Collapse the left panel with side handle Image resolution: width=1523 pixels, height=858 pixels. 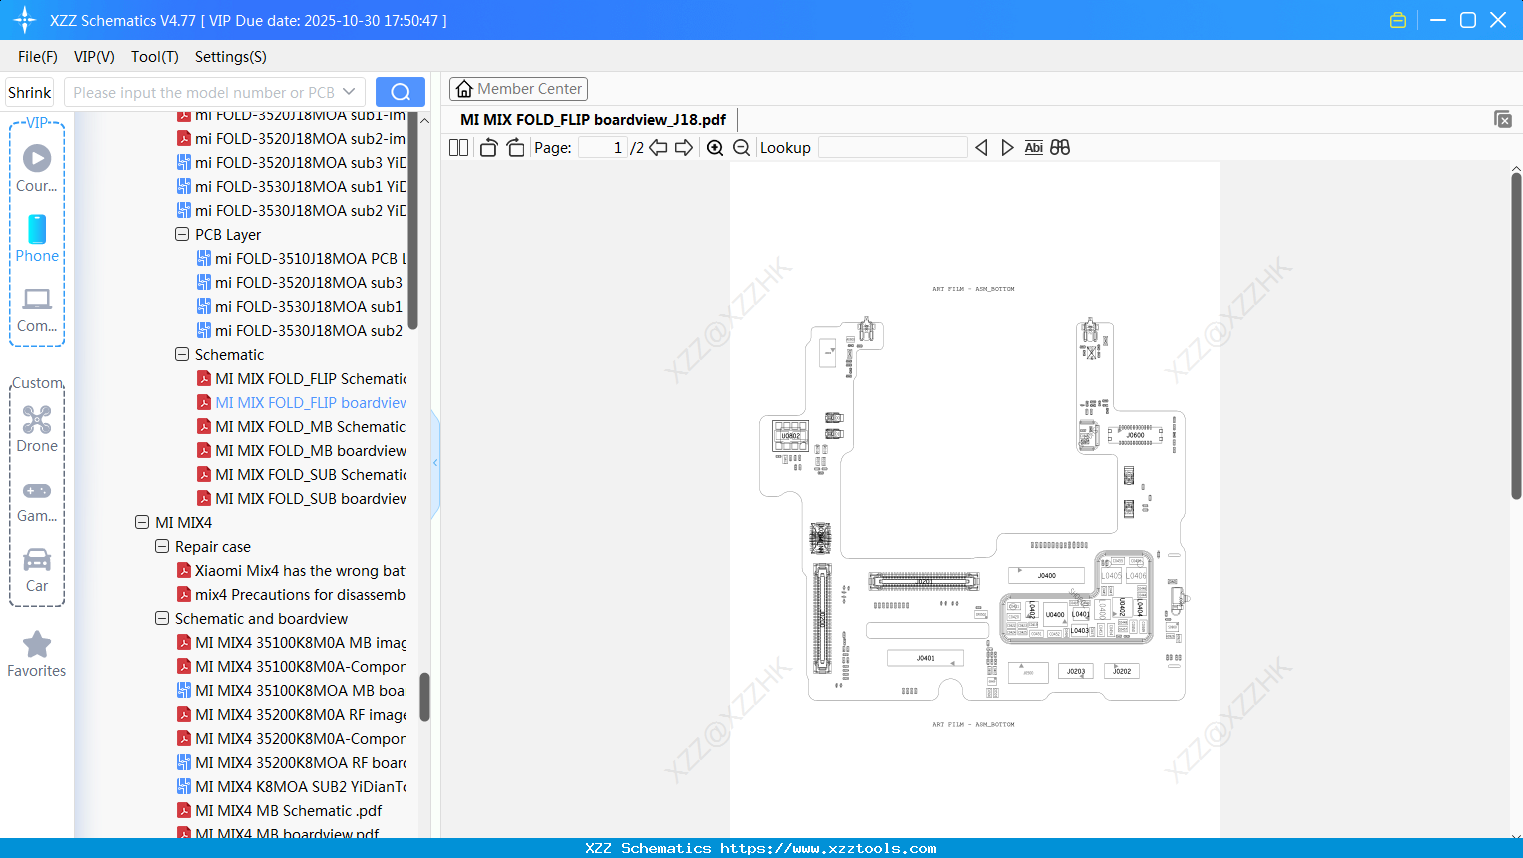tap(436, 463)
